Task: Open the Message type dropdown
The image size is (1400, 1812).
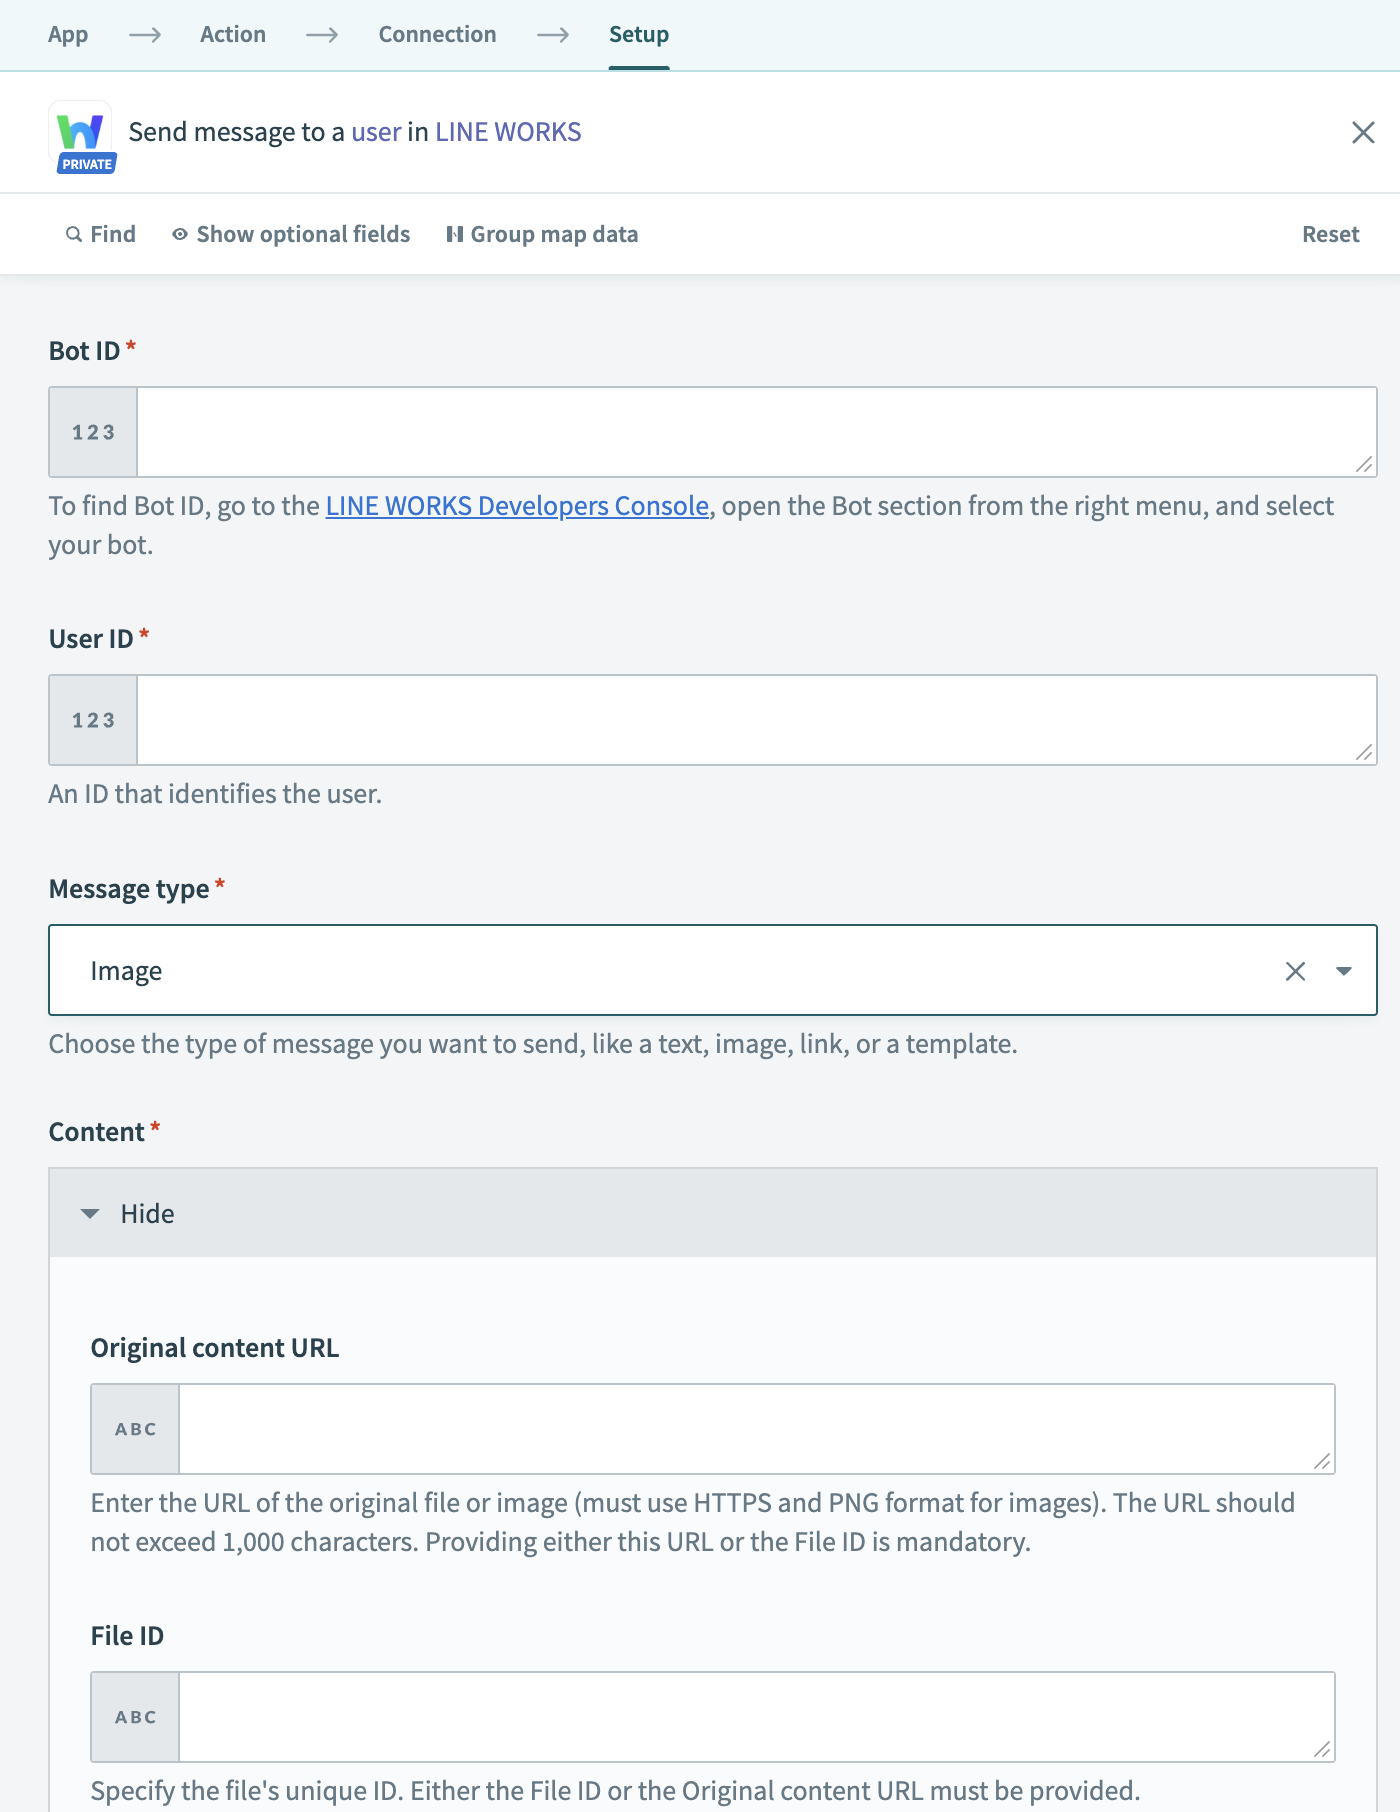Action: click(1342, 970)
